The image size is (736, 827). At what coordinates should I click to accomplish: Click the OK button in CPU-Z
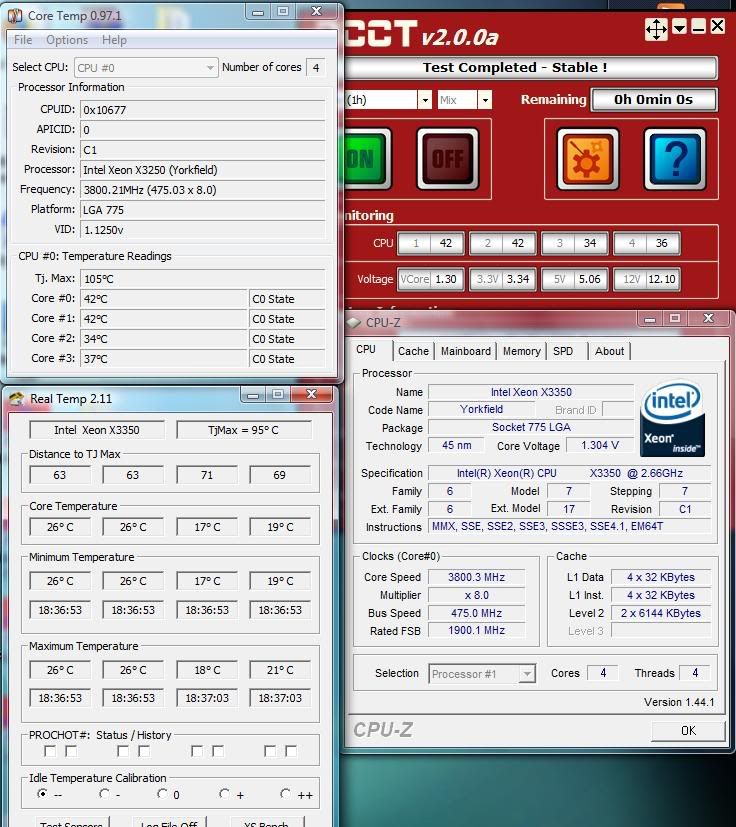(688, 730)
